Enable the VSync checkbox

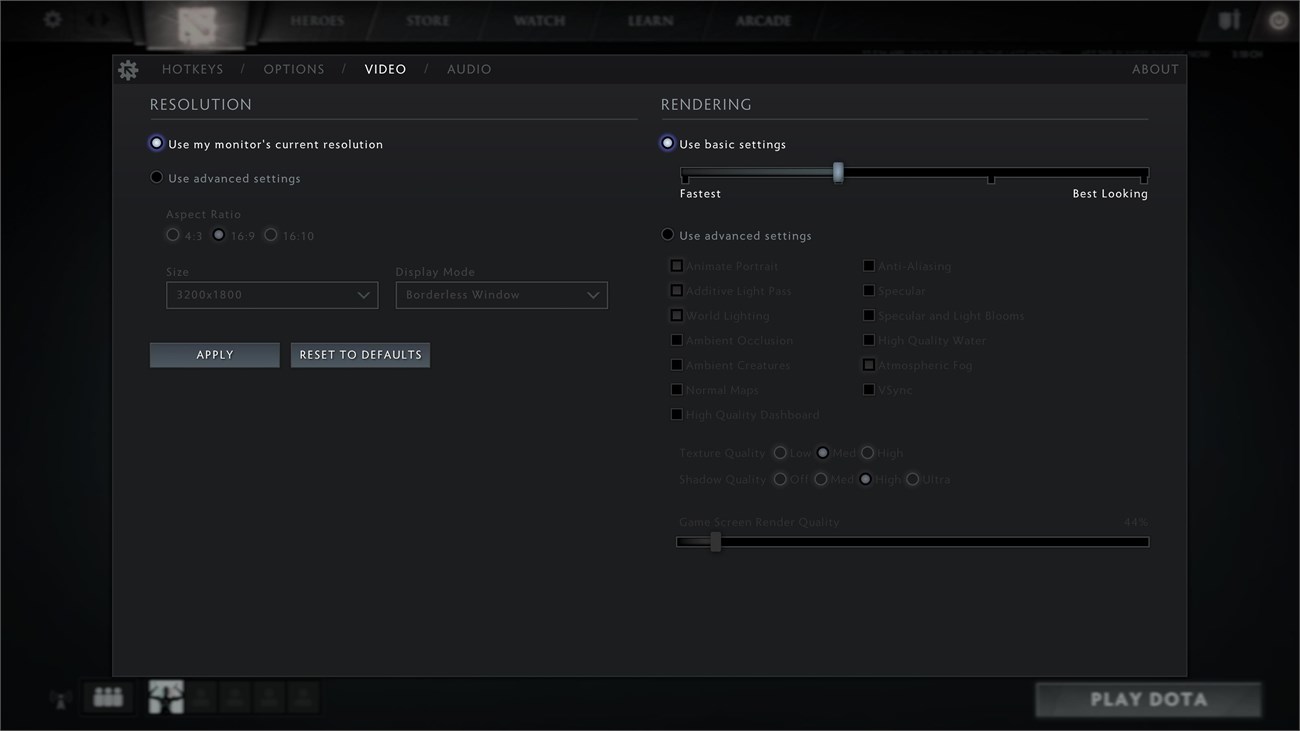[869, 389]
